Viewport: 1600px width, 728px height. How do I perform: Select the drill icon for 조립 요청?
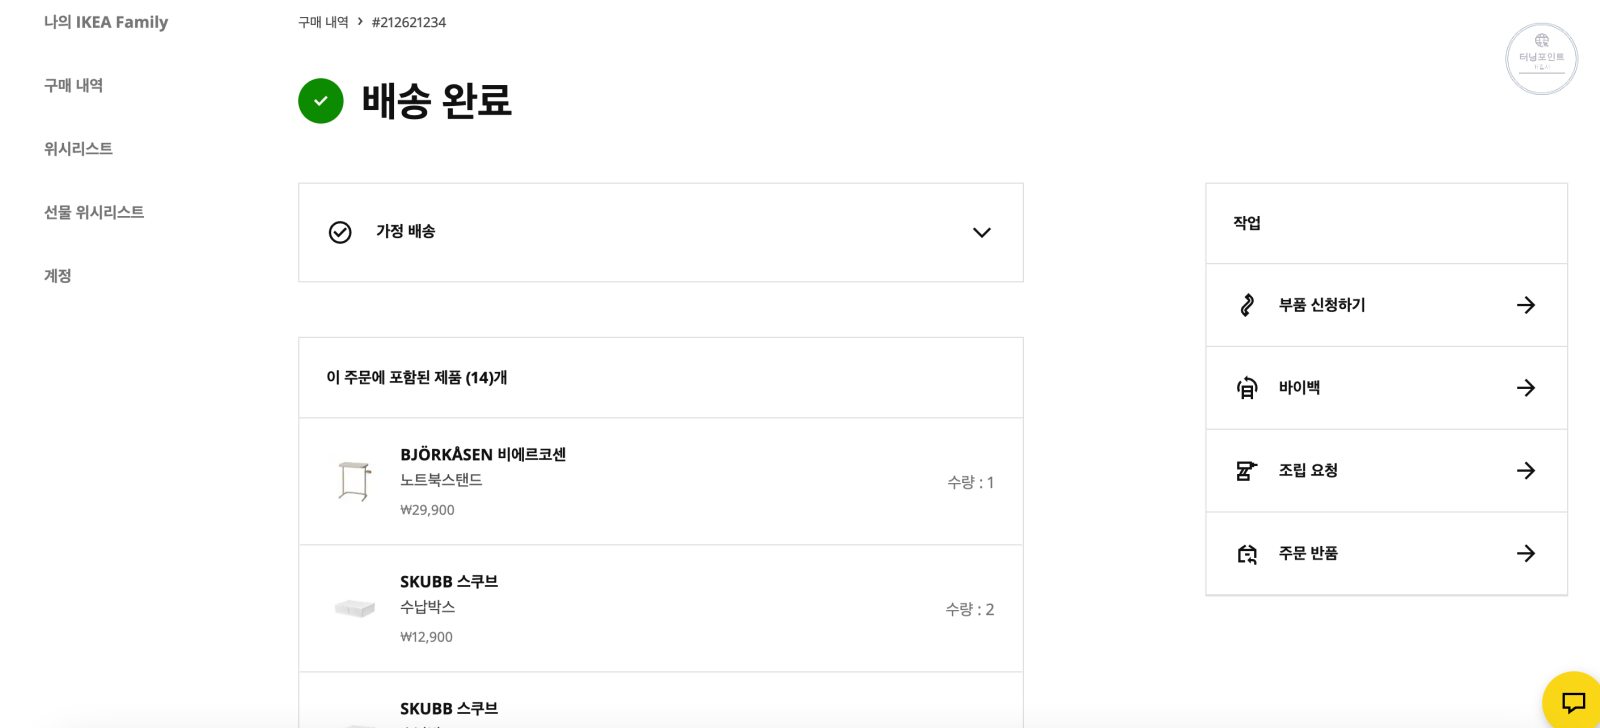(1246, 470)
